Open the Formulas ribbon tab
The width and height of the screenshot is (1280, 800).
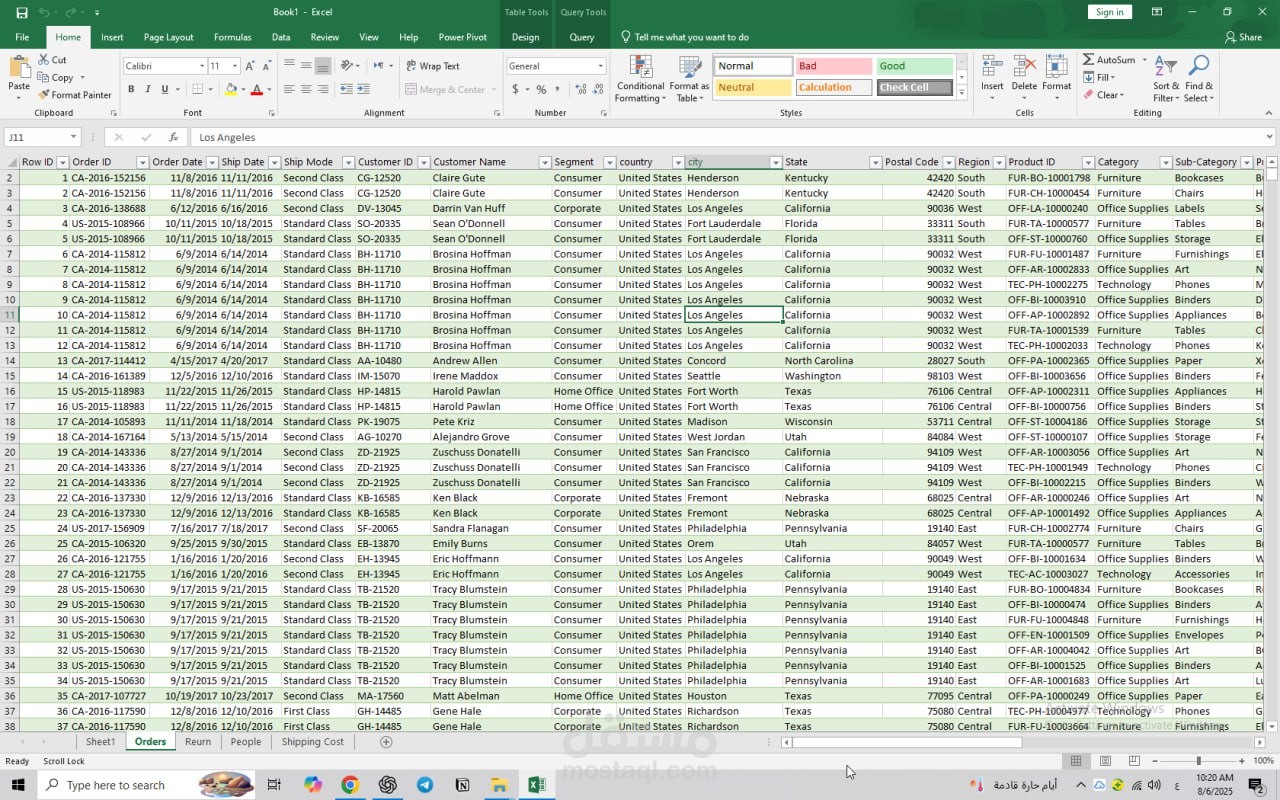(x=232, y=37)
